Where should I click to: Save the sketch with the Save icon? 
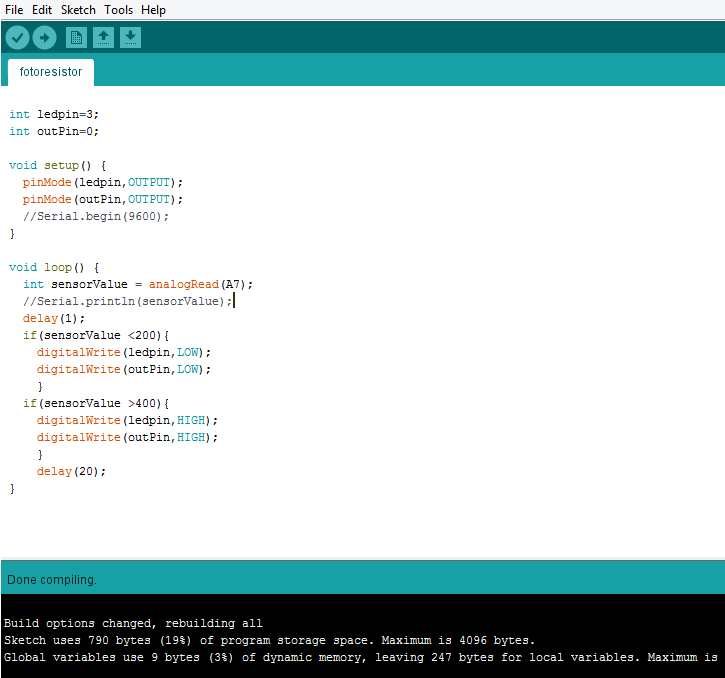tap(130, 37)
